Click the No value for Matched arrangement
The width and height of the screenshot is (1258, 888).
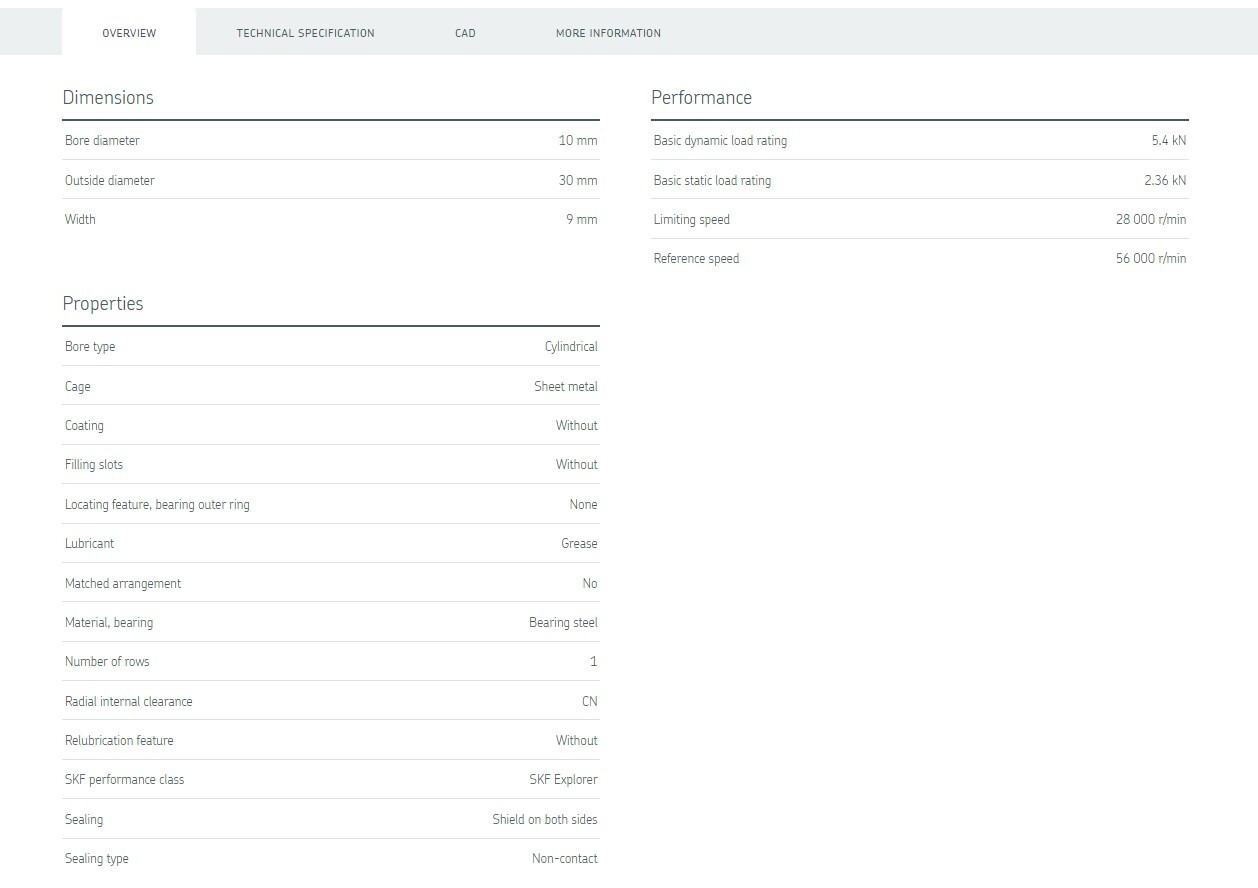[590, 583]
